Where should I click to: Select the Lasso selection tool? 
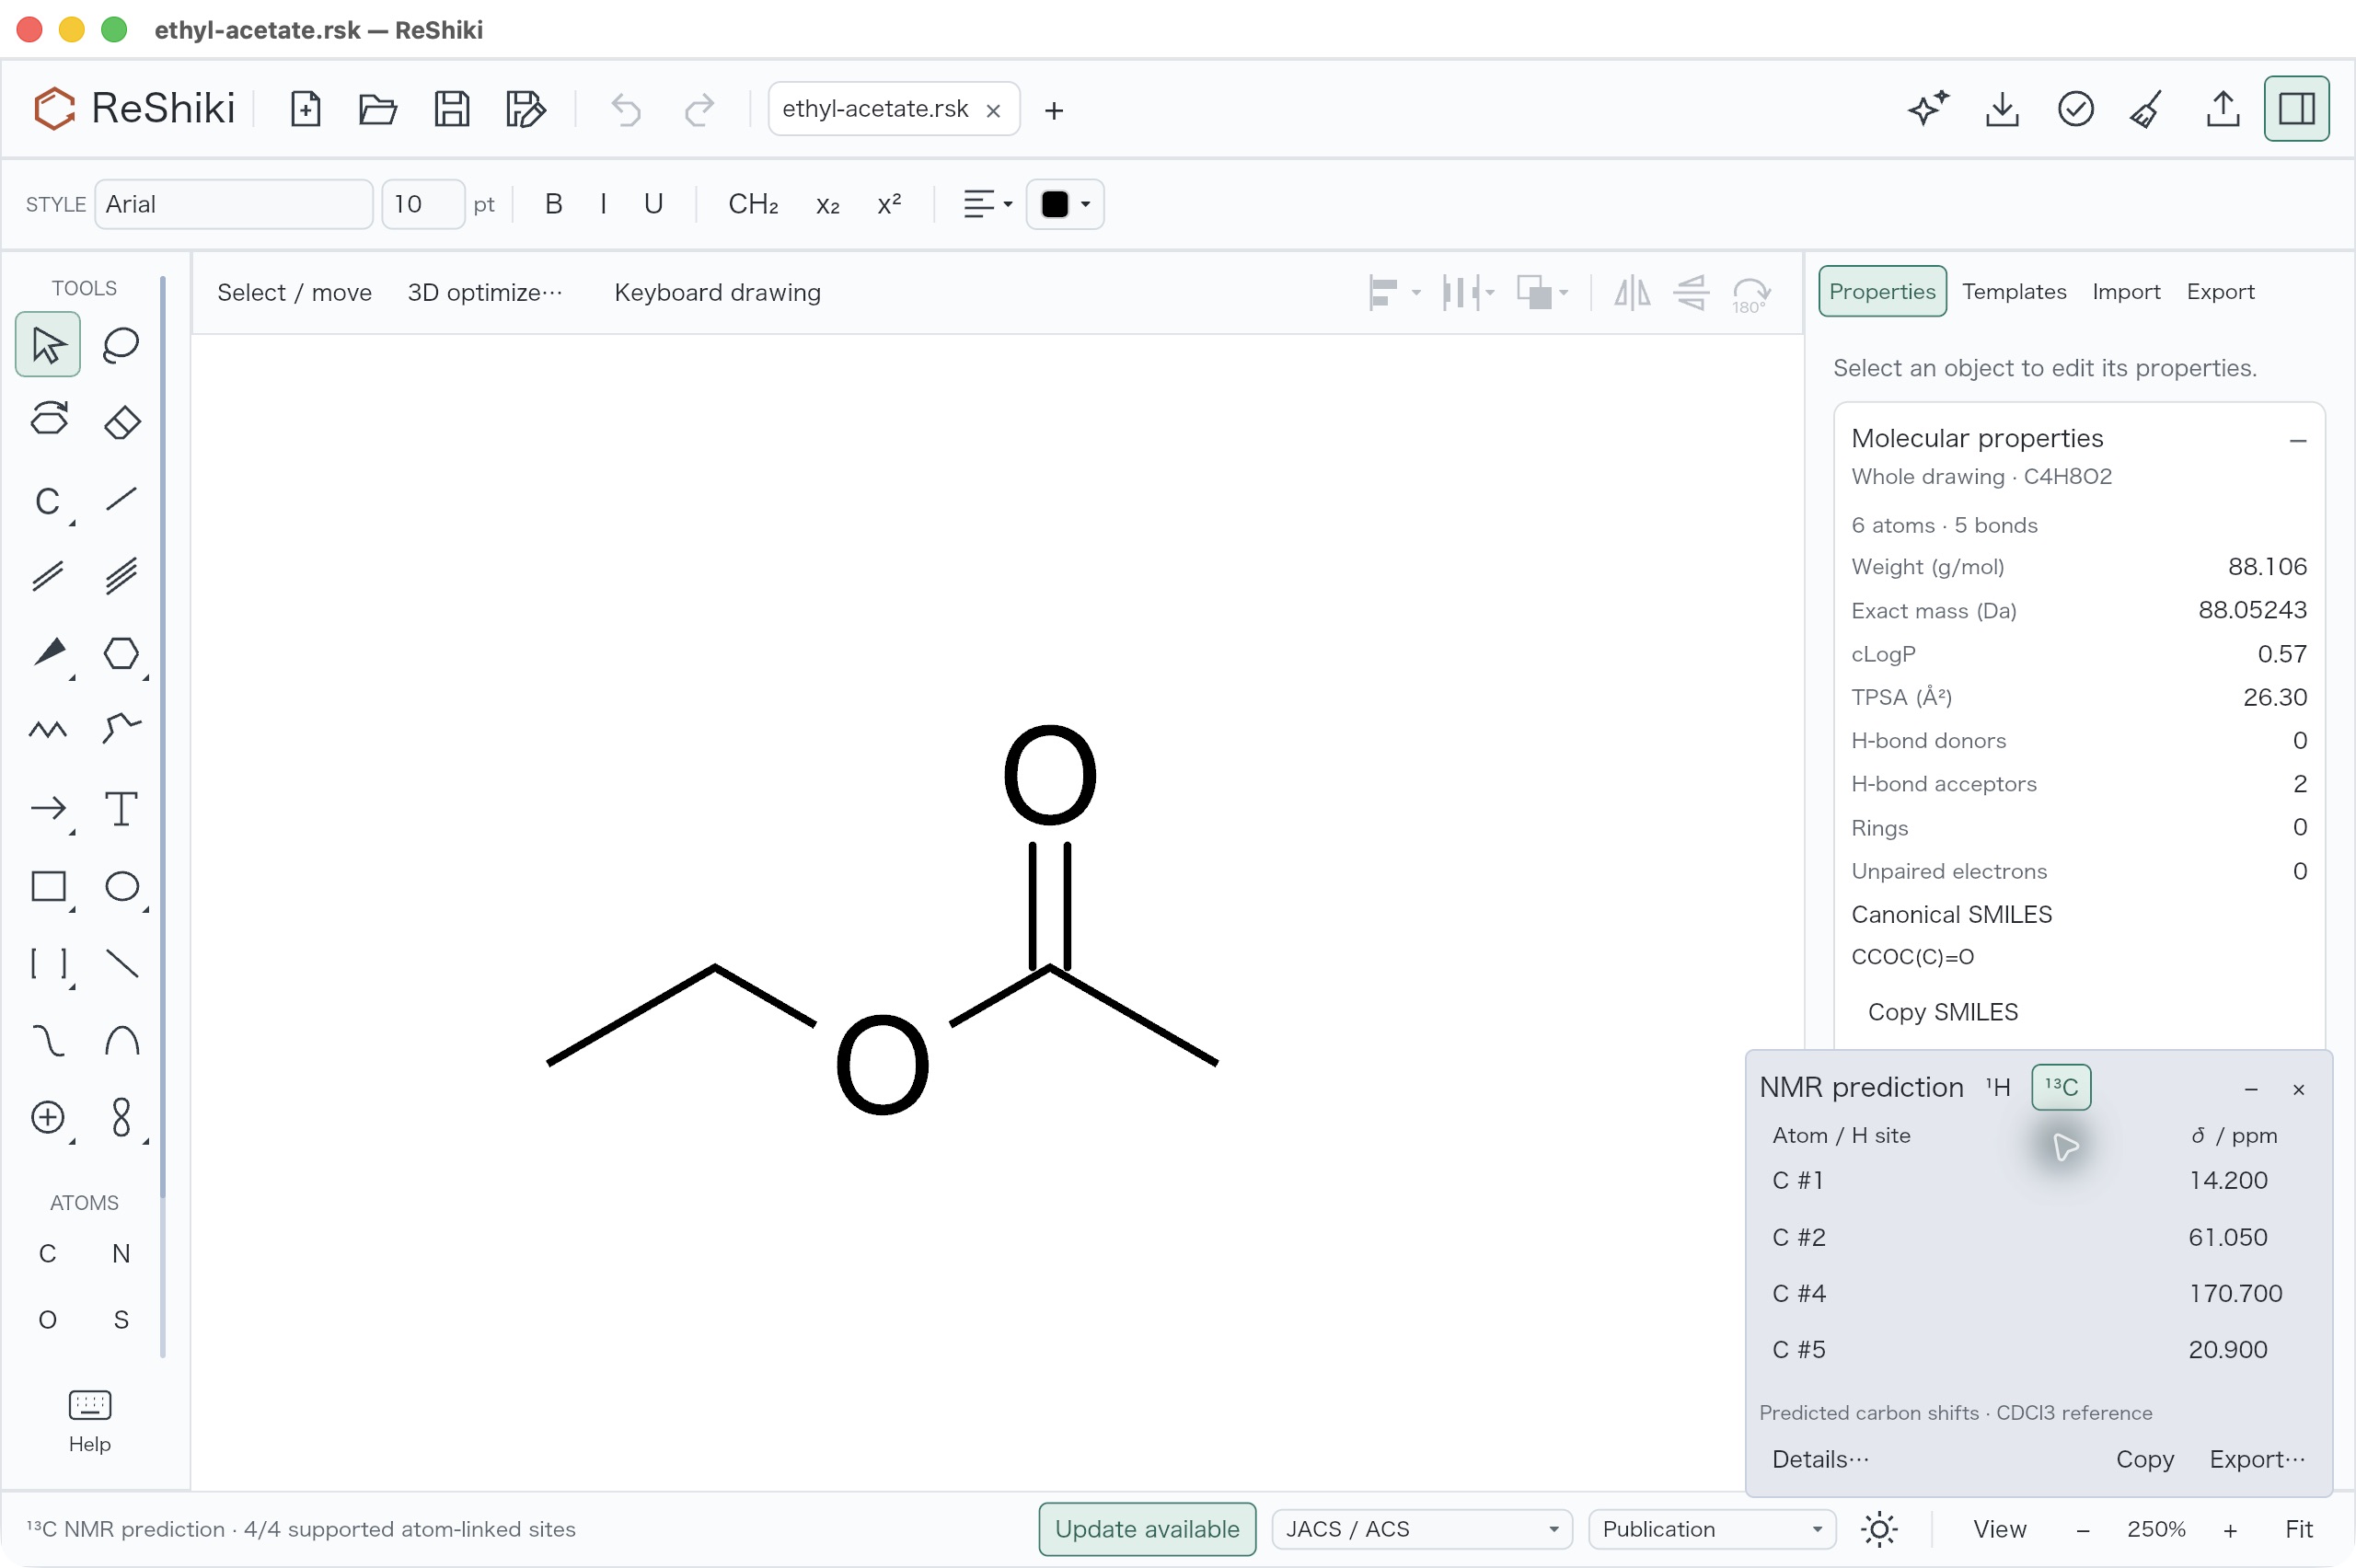[121, 345]
